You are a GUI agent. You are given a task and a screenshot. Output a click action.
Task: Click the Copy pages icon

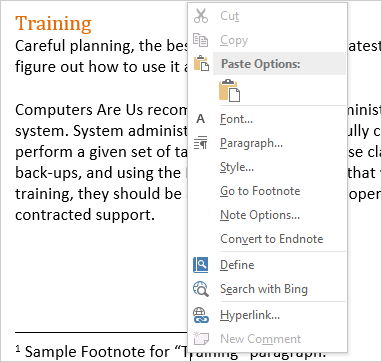pos(201,40)
